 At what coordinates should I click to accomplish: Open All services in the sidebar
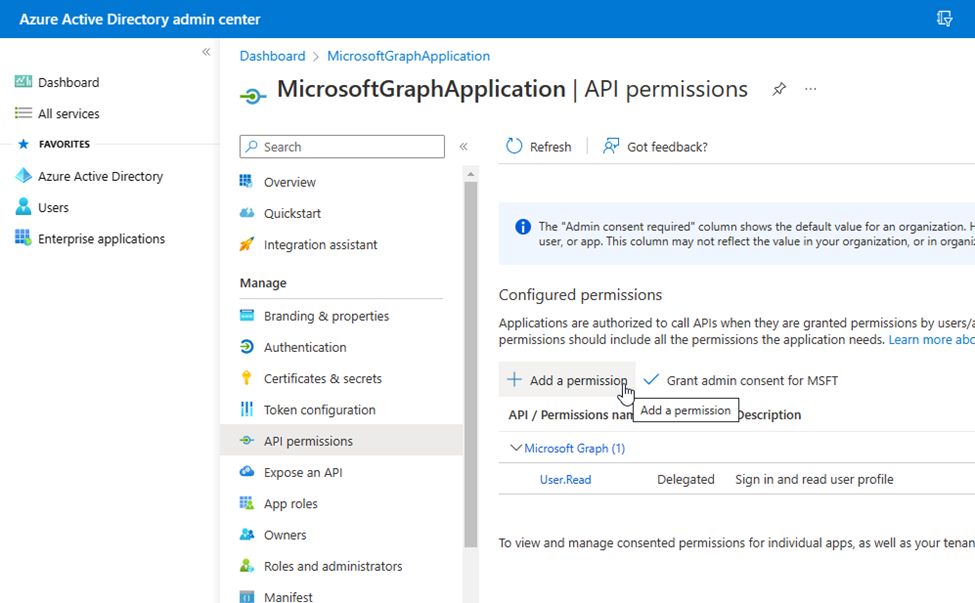click(68, 114)
